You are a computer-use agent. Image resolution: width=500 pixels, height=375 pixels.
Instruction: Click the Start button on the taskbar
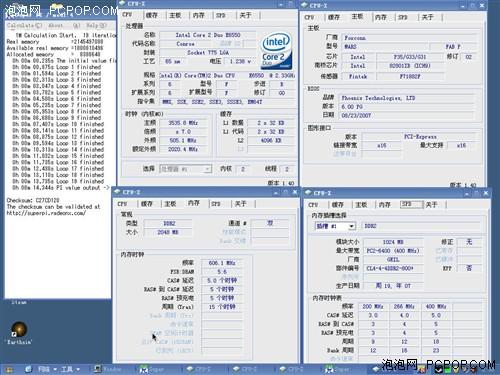point(8,370)
